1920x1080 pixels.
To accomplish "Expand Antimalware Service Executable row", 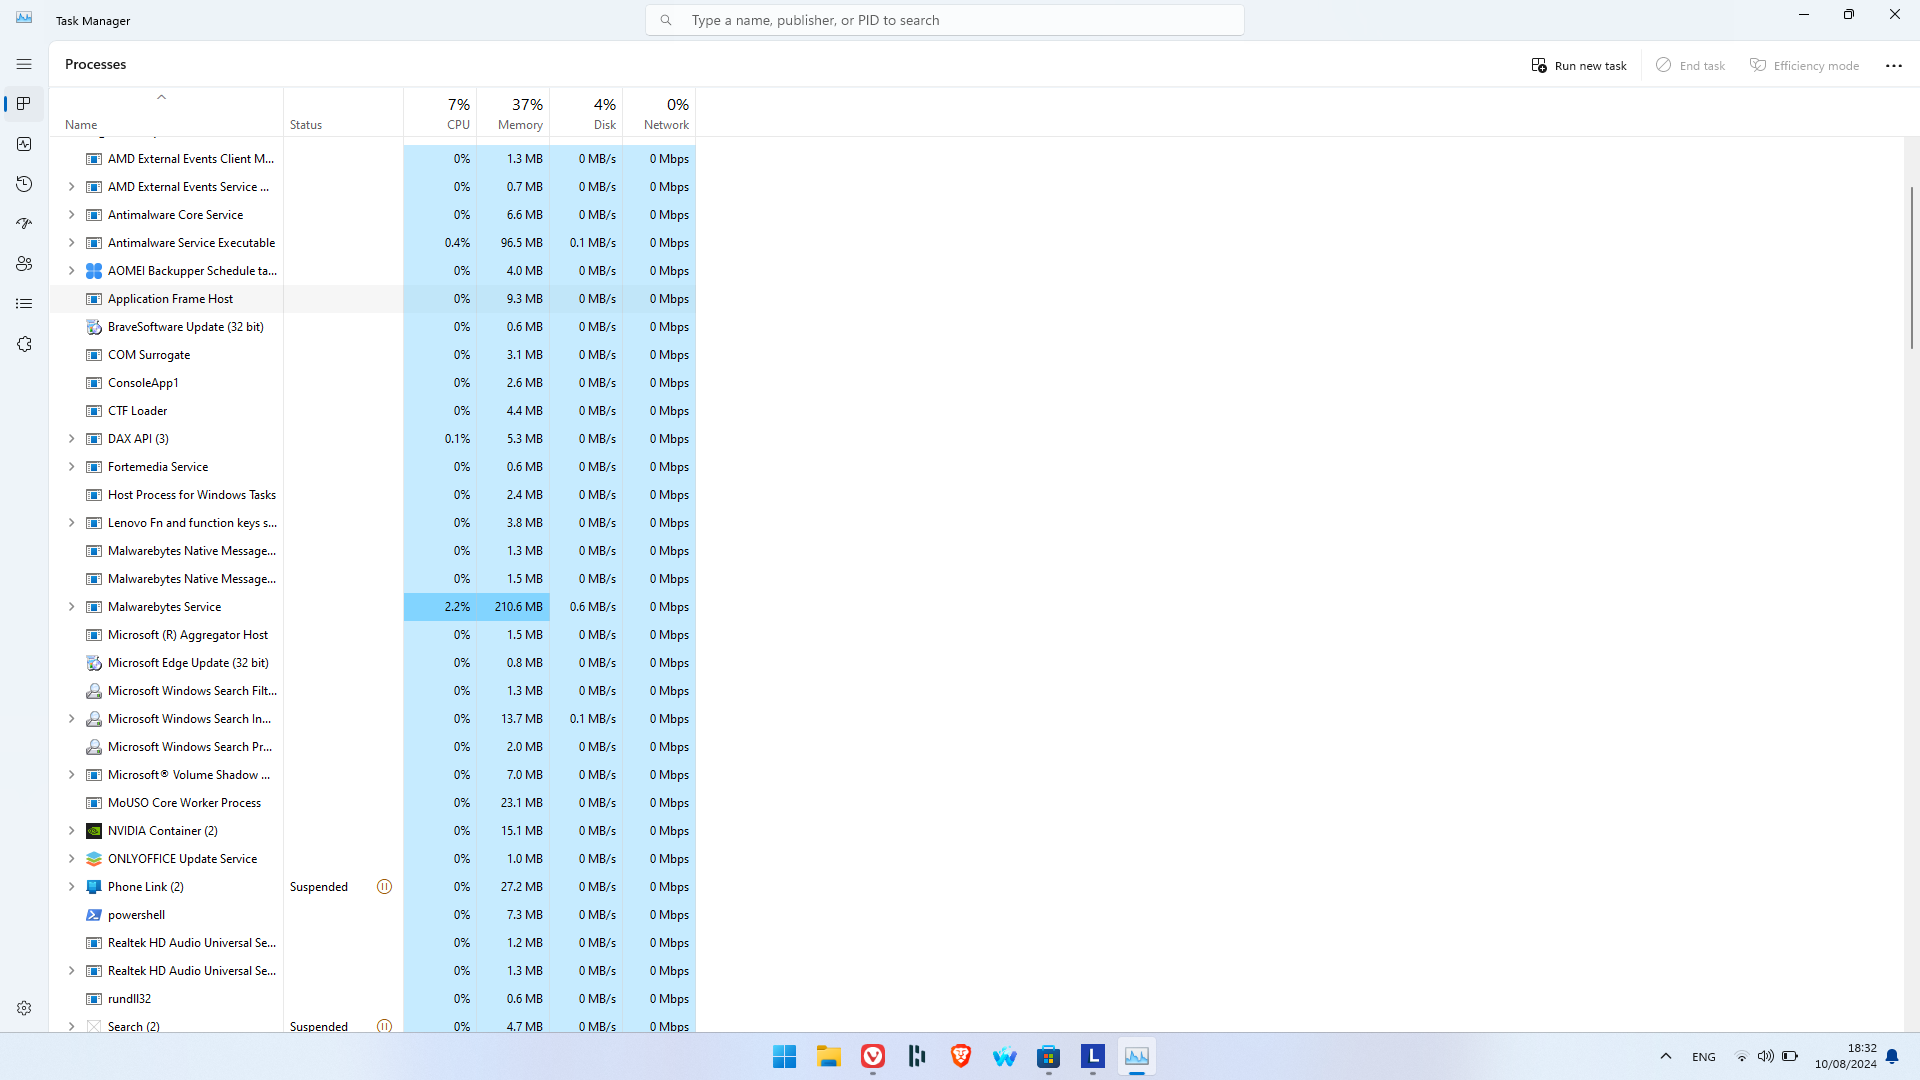I will tap(71, 243).
